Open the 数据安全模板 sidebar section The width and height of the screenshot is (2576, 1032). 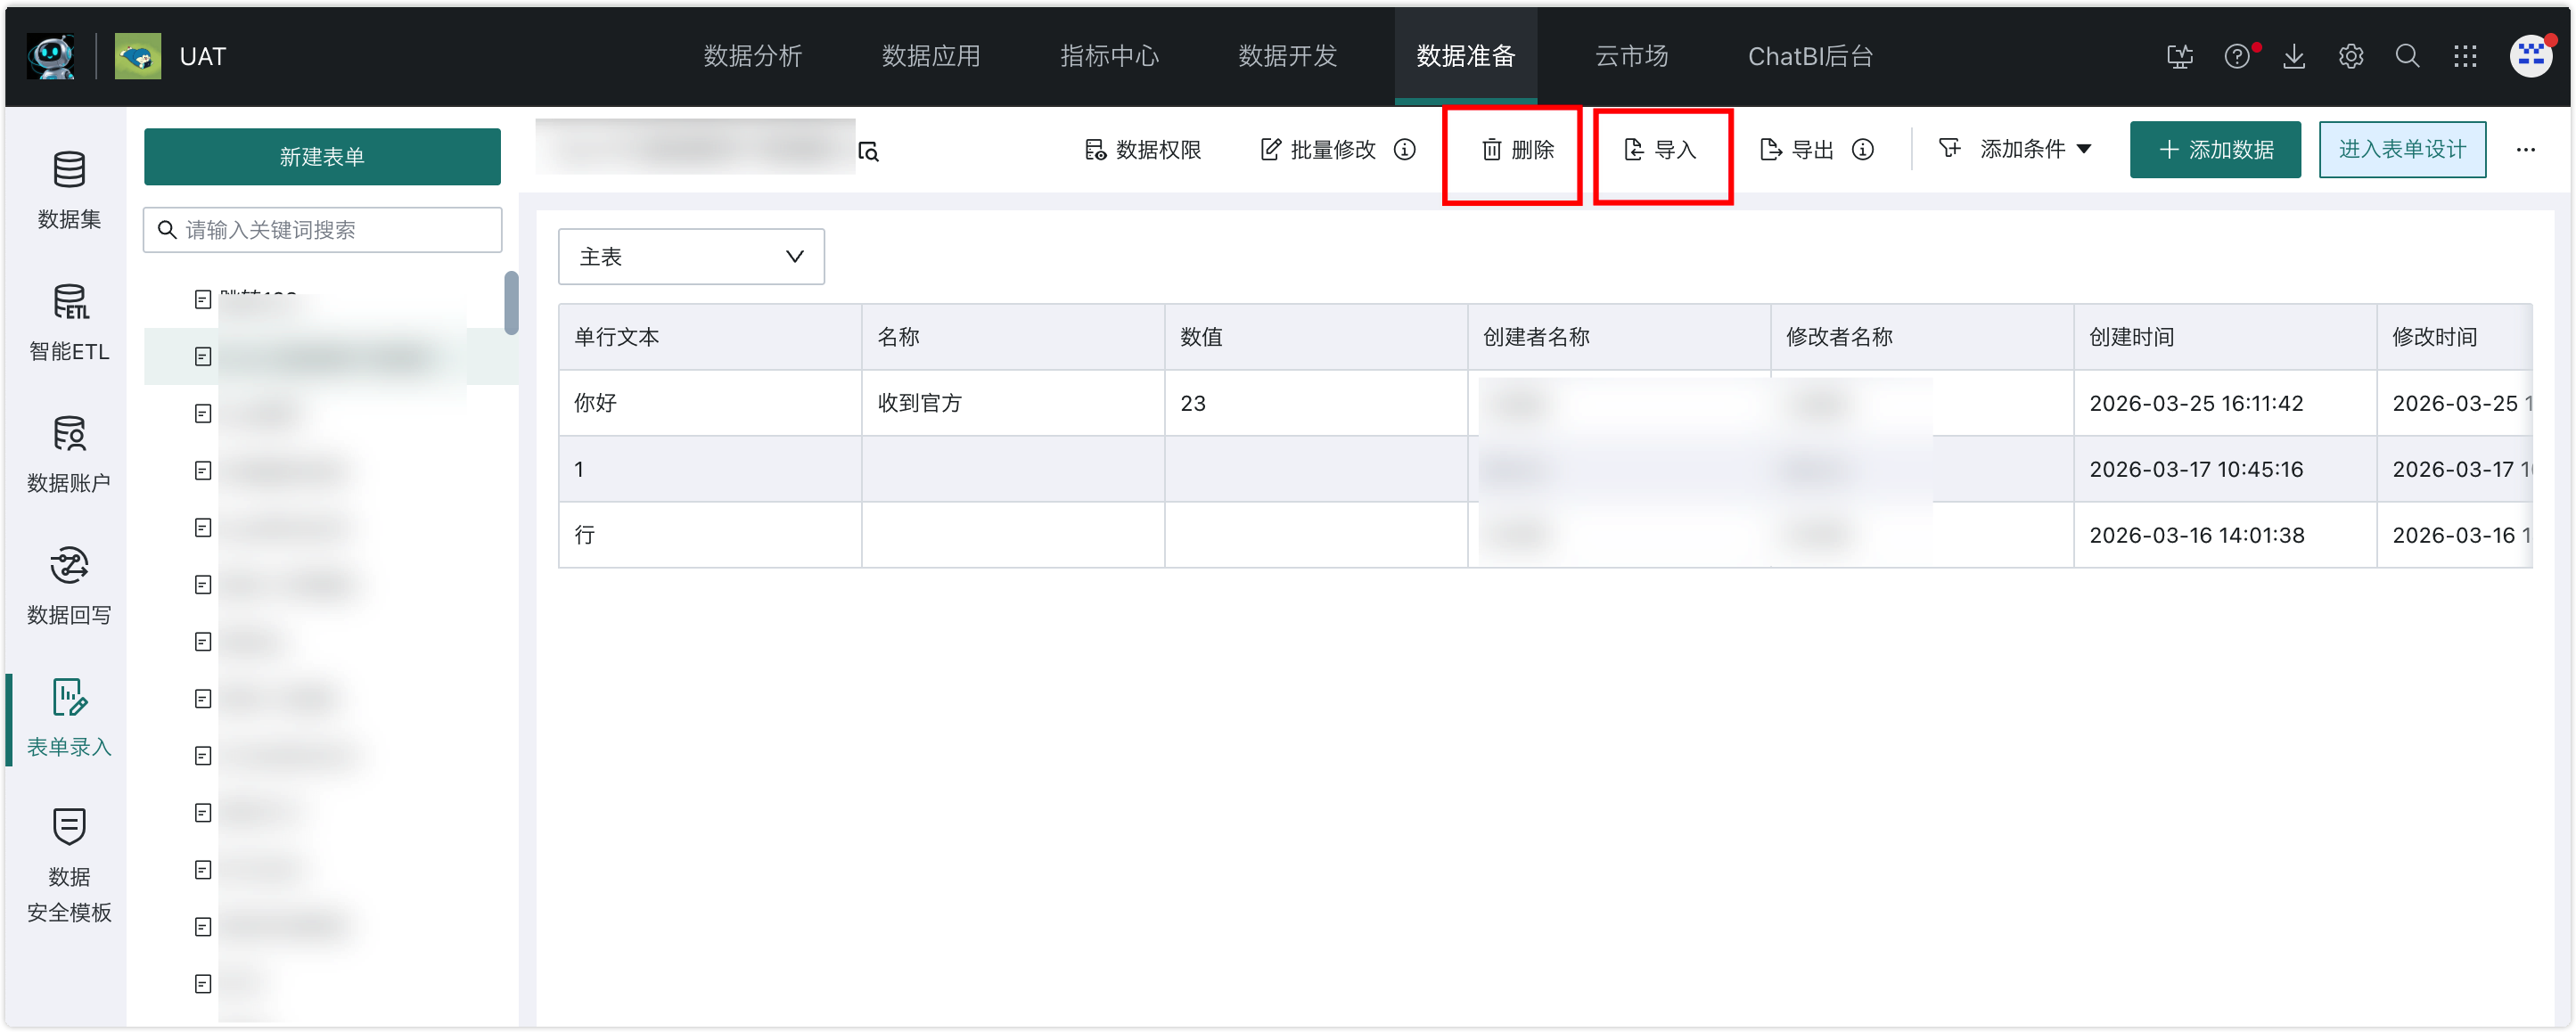coord(68,866)
